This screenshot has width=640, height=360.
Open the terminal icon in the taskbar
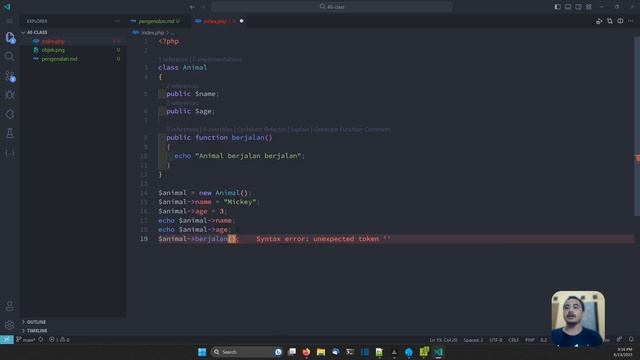tap(350, 352)
